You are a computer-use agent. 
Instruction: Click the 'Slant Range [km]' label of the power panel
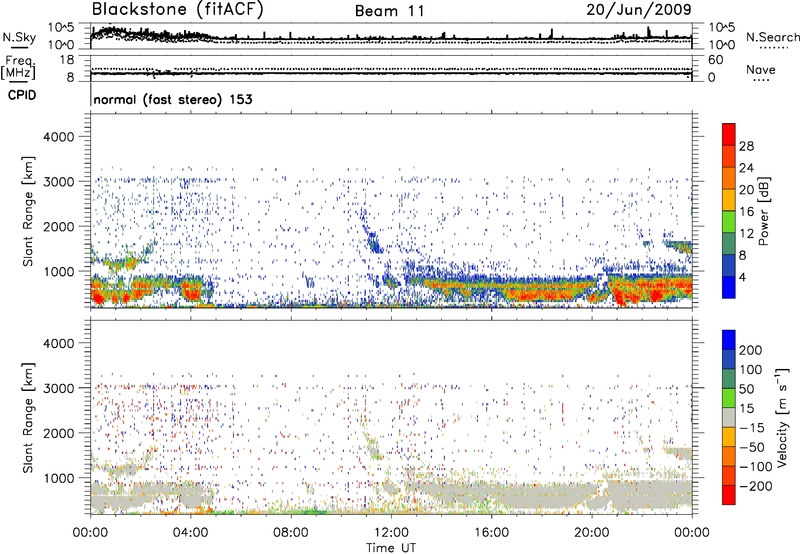pyautogui.click(x=28, y=211)
